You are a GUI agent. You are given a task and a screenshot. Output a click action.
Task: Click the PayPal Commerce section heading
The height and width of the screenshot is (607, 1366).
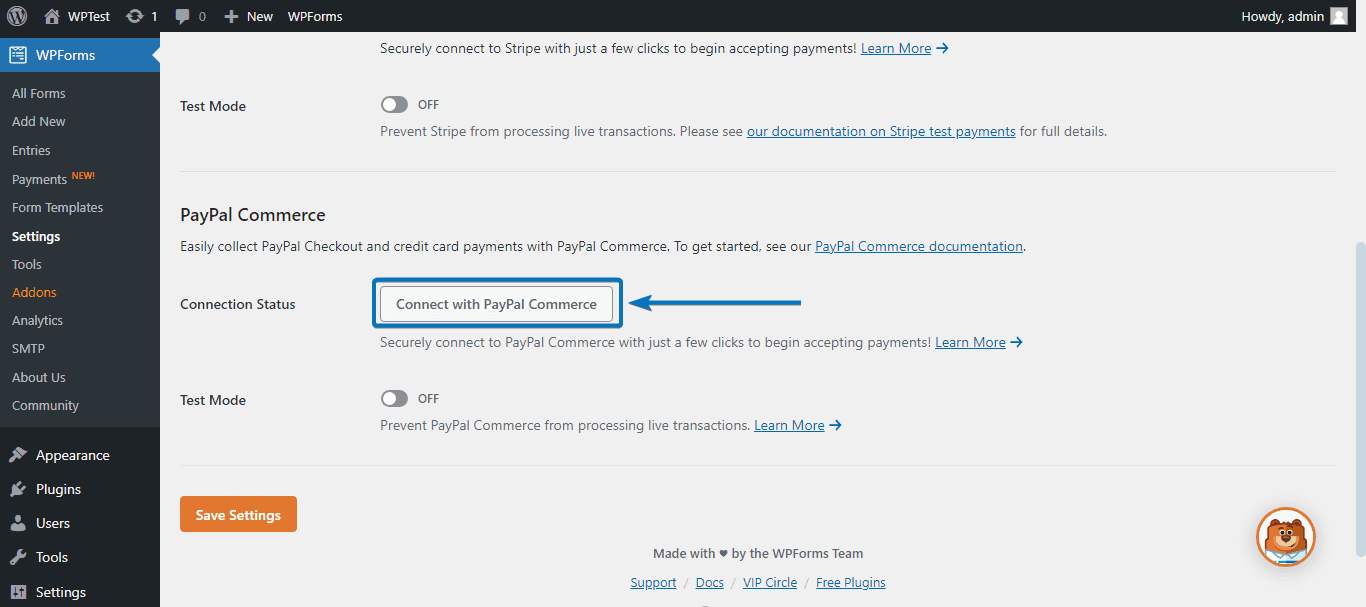253,215
